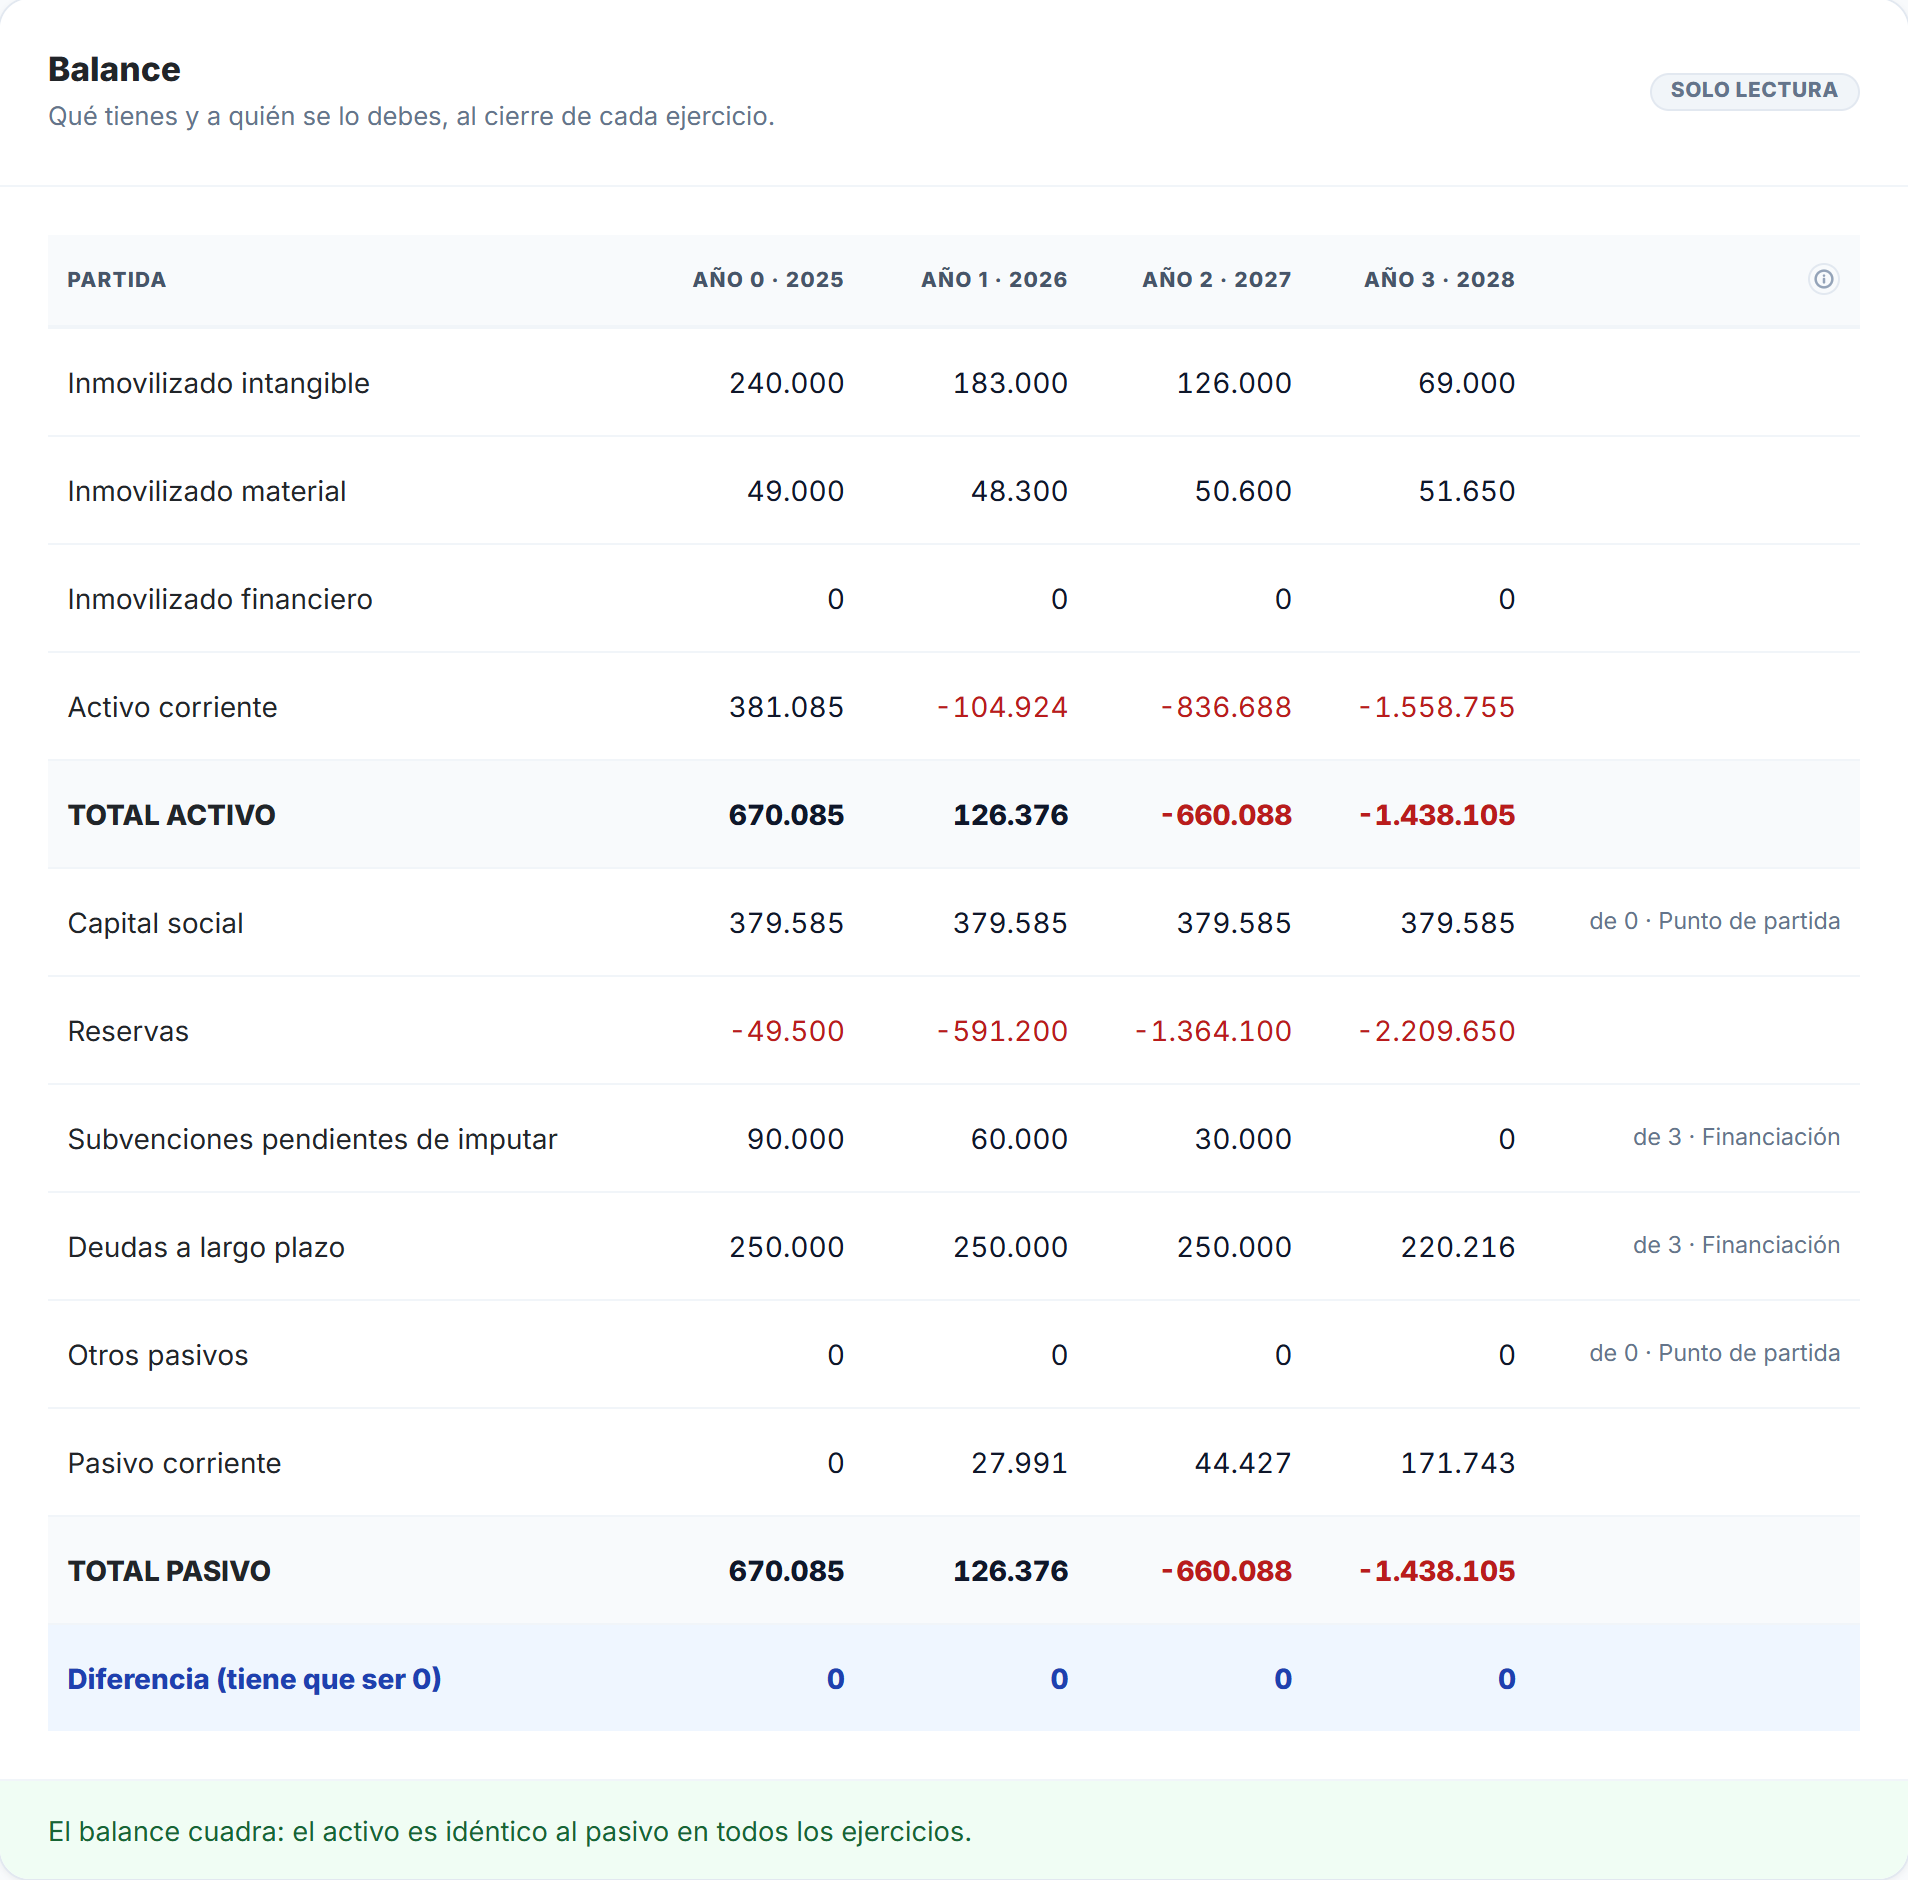Image resolution: width=1908 pixels, height=1880 pixels.
Task: Select the 'Inmovilizado financiero' row label
Action: pos(220,599)
